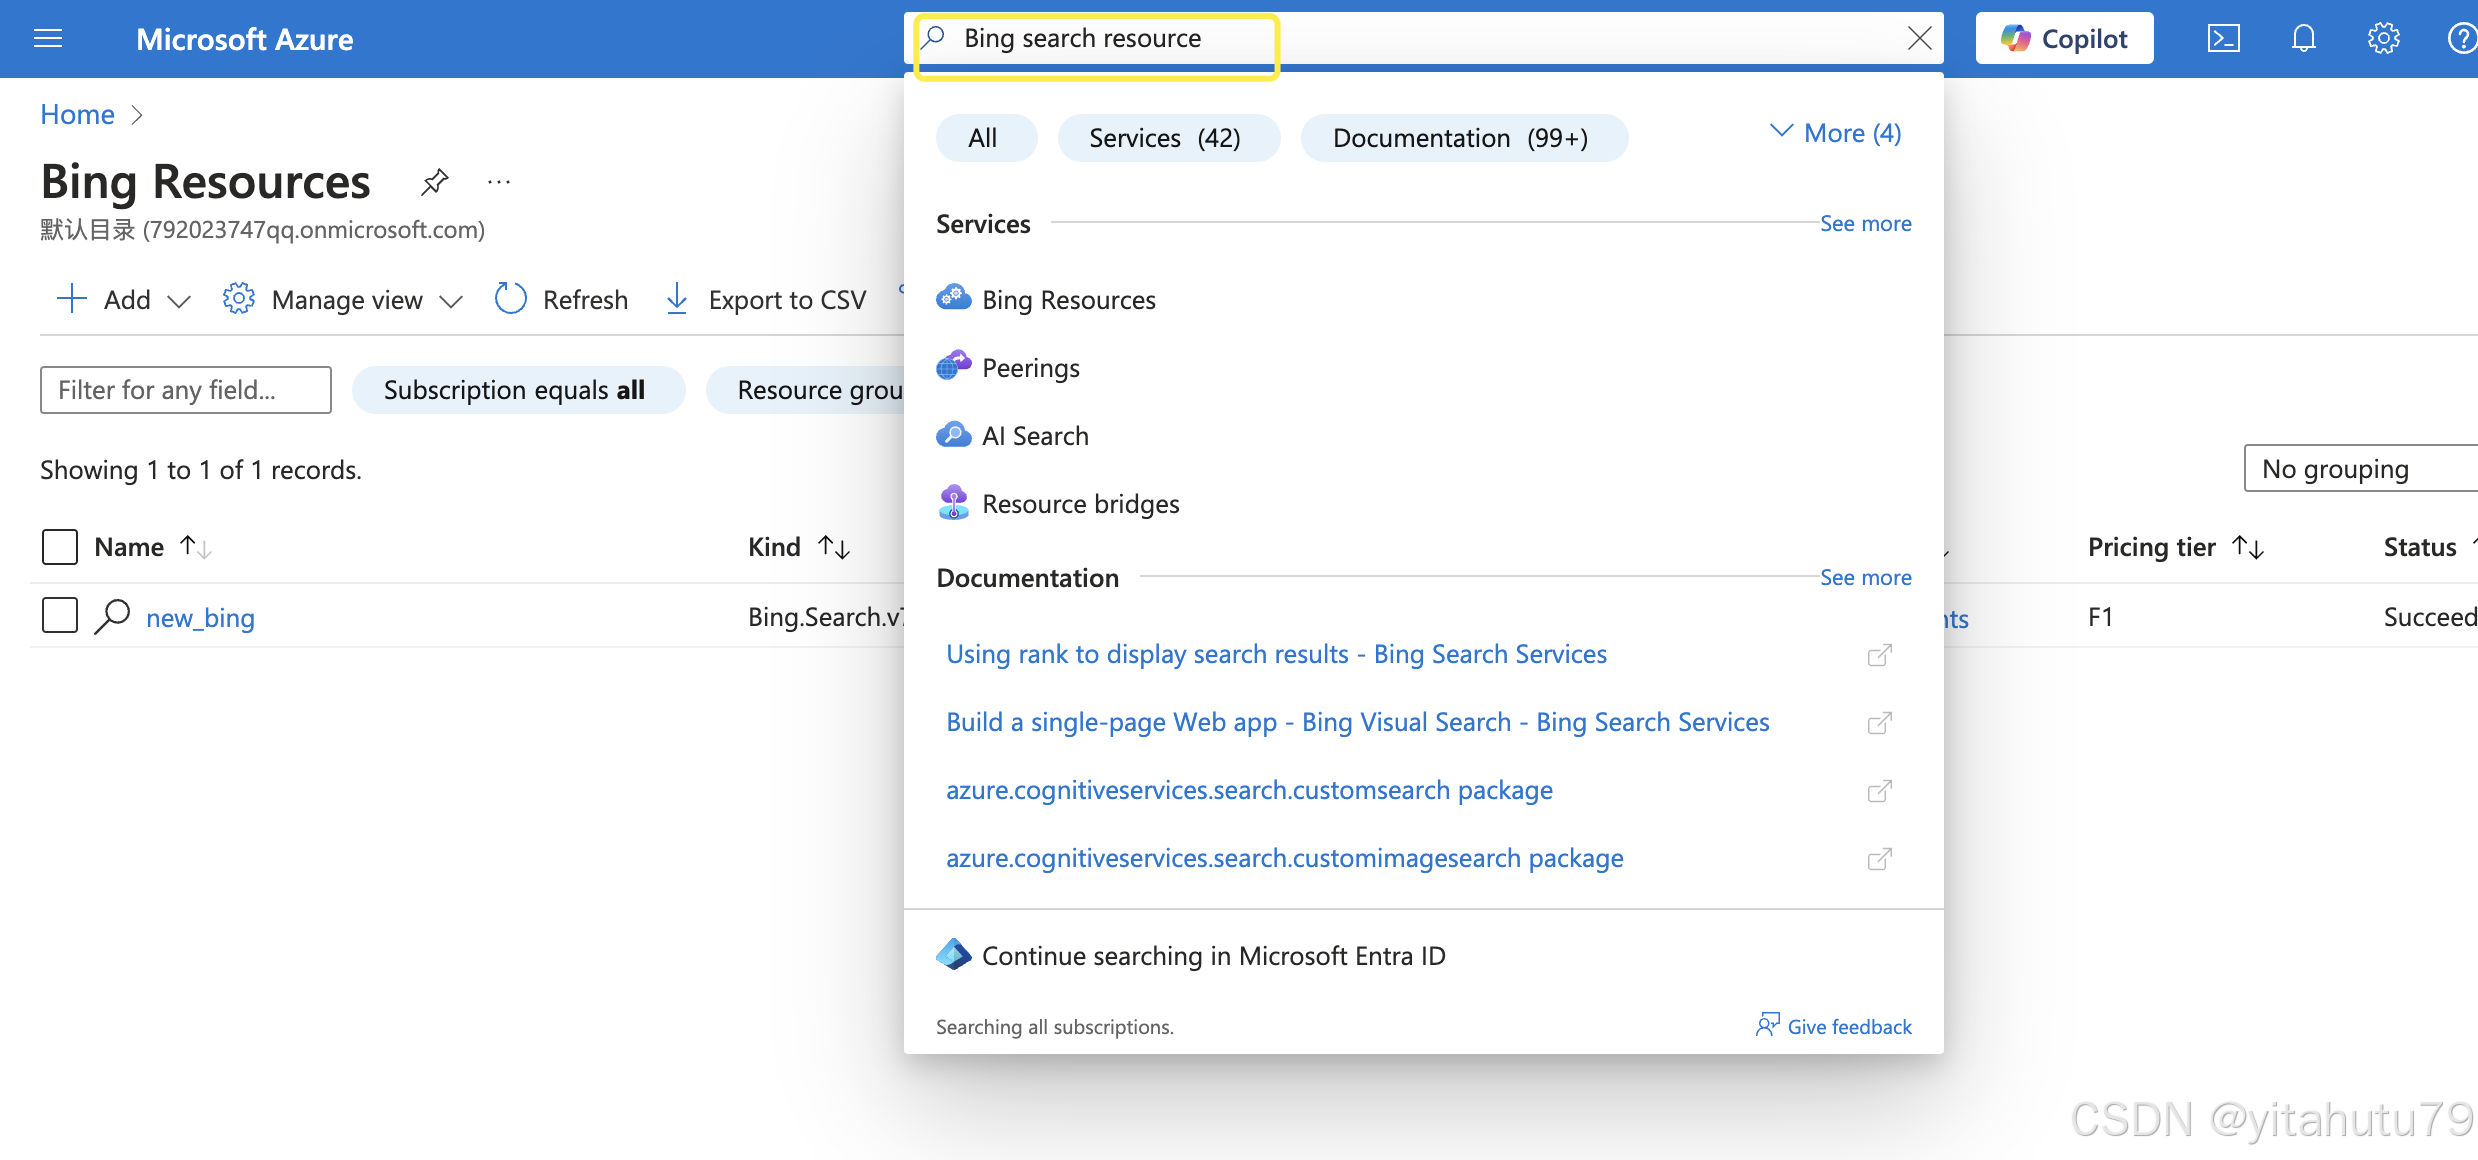Open the new_bing resource link
Screen dimensions: 2478x1160
pos(200,618)
